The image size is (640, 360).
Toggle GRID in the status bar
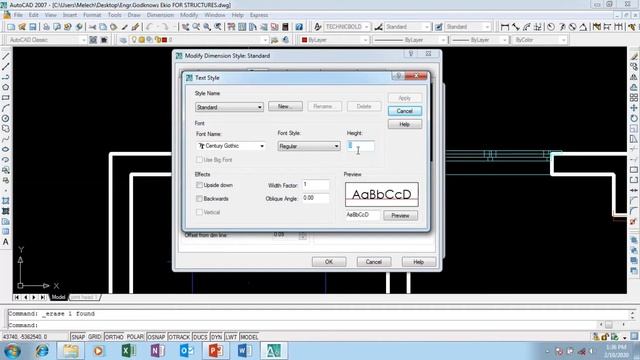click(x=95, y=337)
